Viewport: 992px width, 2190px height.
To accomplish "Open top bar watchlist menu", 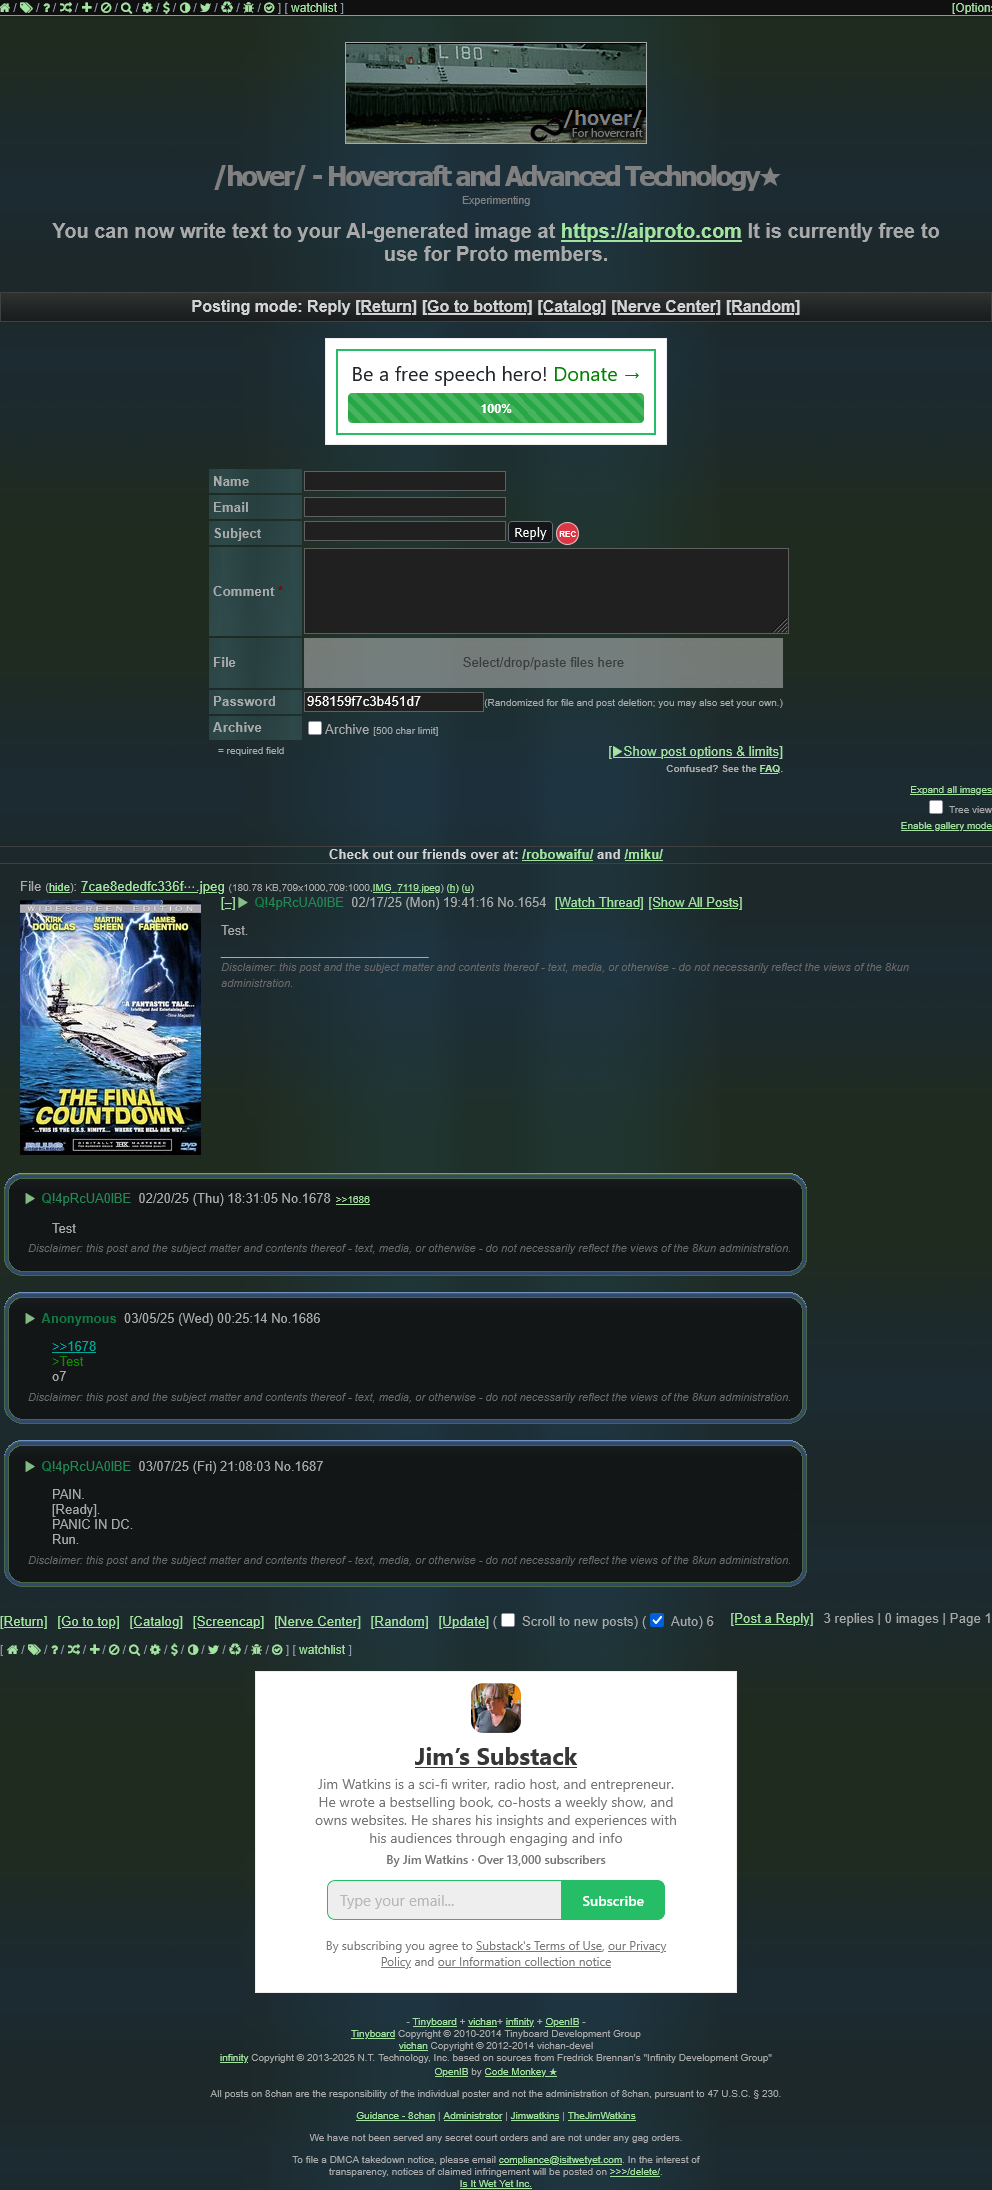I will click(314, 7).
